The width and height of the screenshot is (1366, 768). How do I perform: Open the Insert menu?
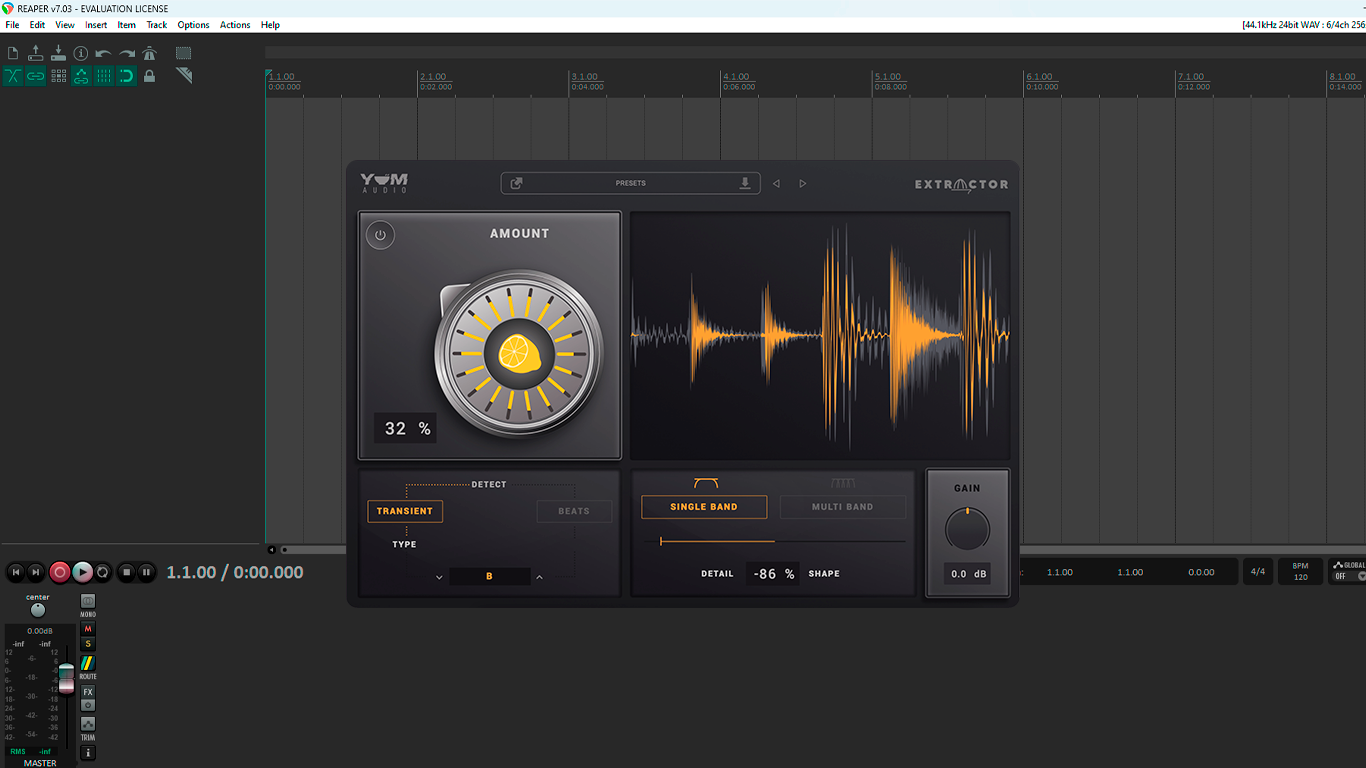[96, 25]
